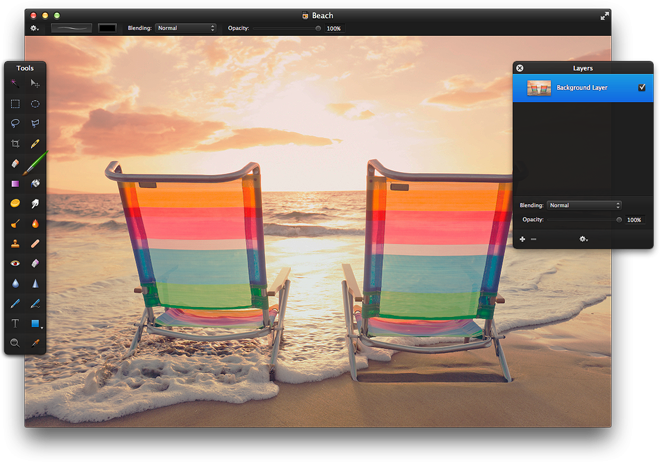Select the Background Layer thumbnail
660x462 pixels.
pyautogui.click(x=539, y=88)
